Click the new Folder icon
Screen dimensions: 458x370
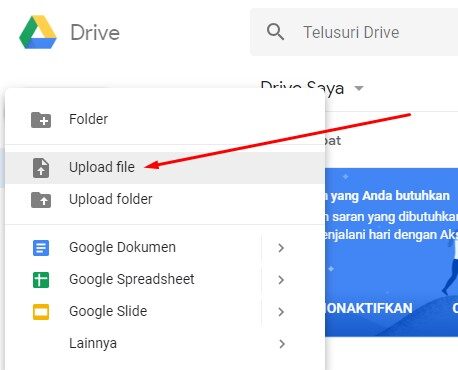click(41, 120)
